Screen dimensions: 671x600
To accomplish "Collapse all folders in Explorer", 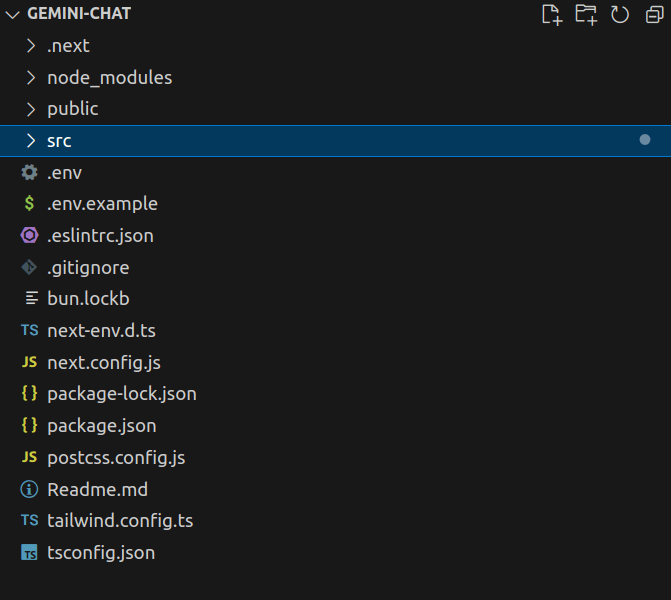I will tap(654, 15).
